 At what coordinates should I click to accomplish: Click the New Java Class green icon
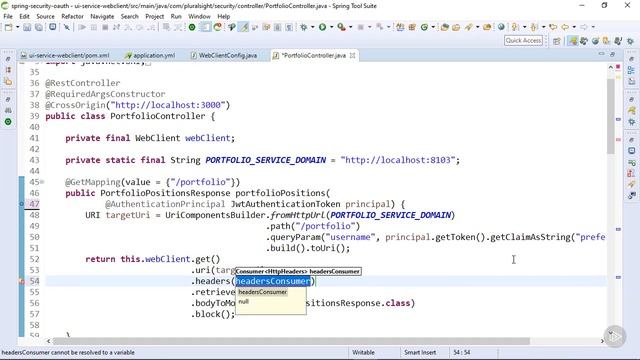[424, 27]
